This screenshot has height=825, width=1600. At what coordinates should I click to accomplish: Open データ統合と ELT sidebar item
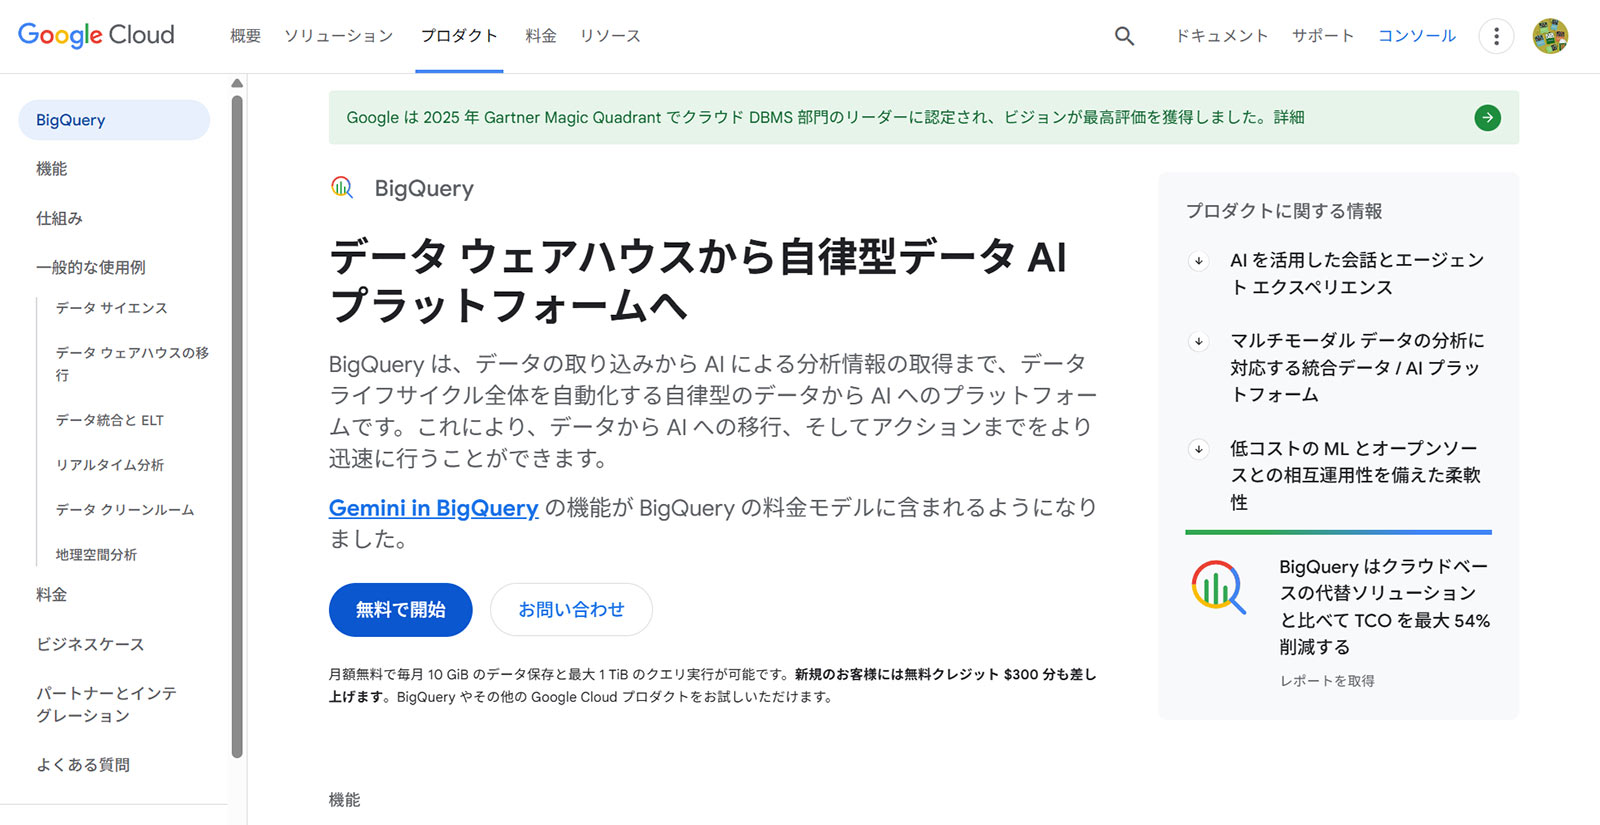tap(109, 420)
